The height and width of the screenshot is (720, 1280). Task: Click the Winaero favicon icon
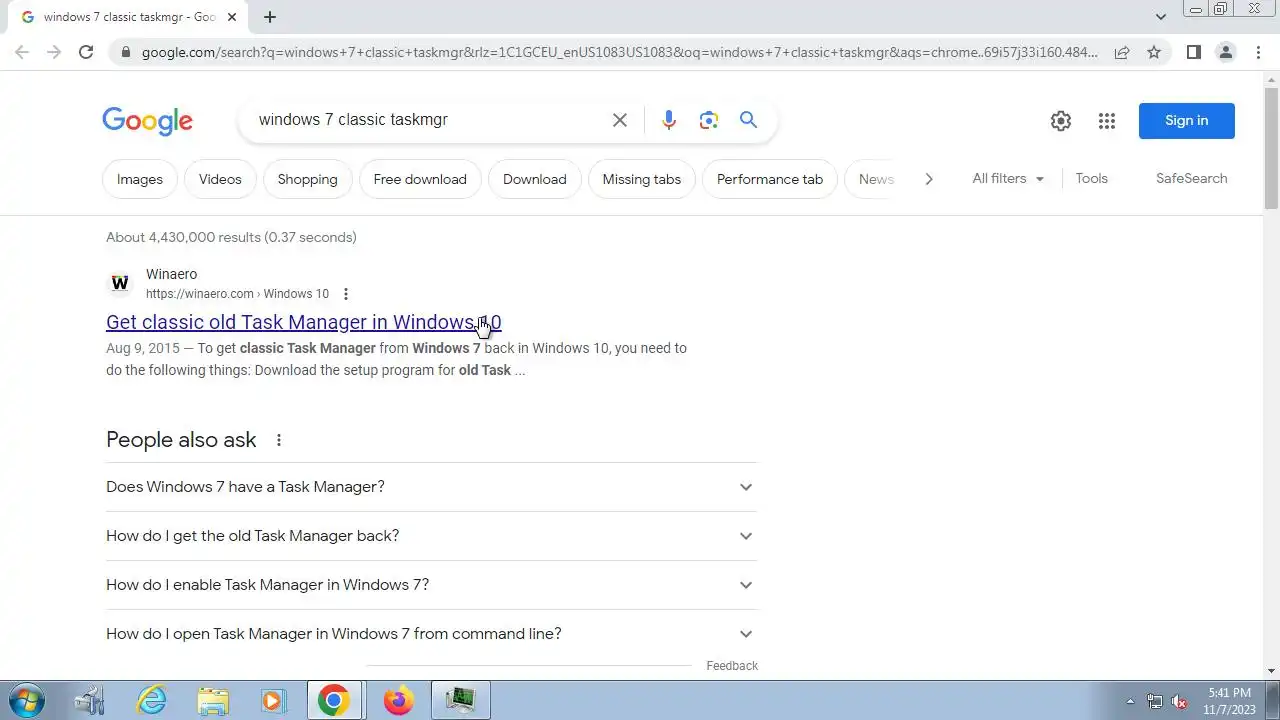[120, 283]
